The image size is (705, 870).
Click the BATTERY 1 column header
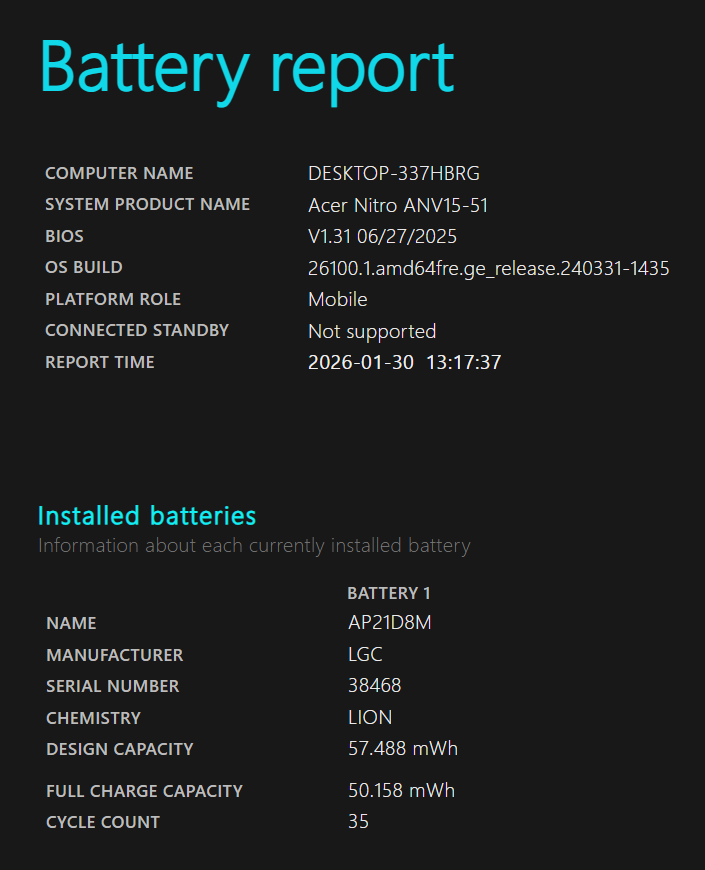point(389,593)
